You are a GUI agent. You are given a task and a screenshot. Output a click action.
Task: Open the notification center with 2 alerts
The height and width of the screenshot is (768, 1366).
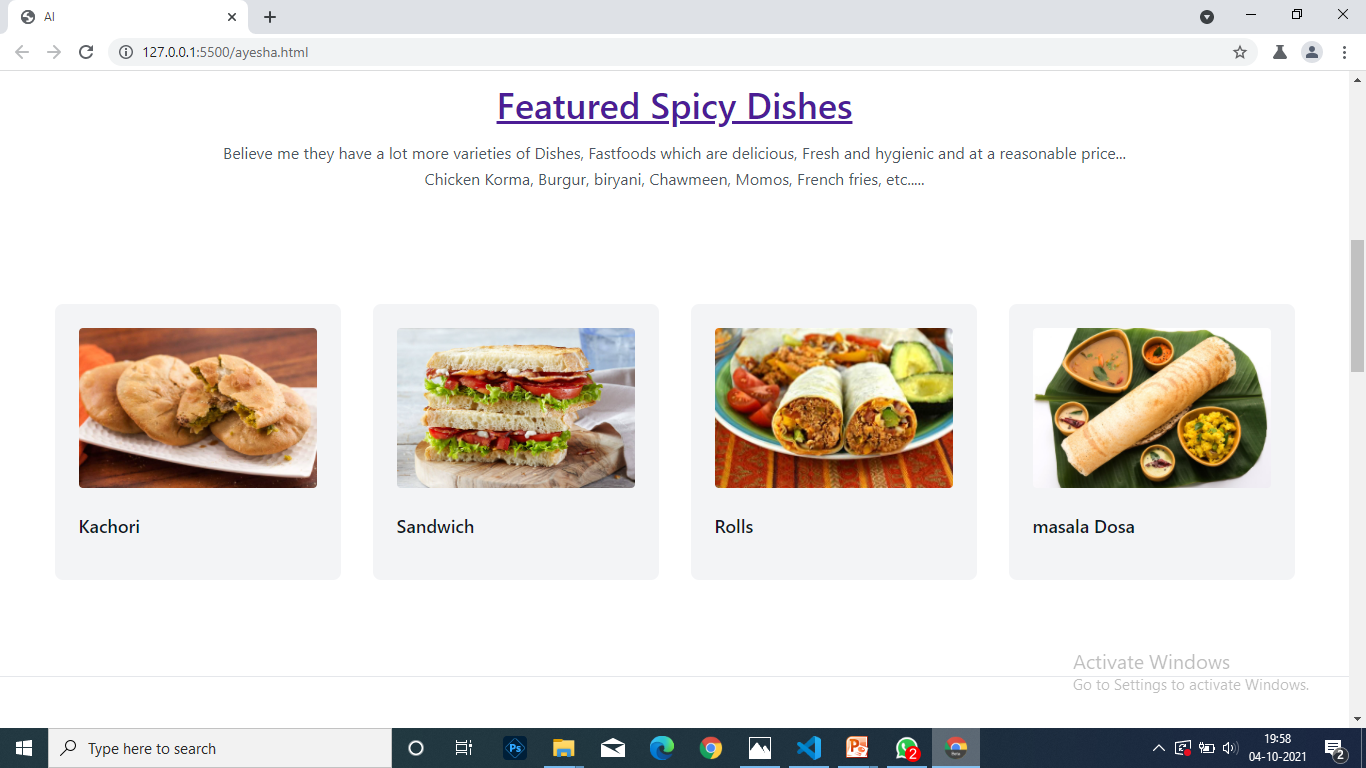(x=1333, y=748)
